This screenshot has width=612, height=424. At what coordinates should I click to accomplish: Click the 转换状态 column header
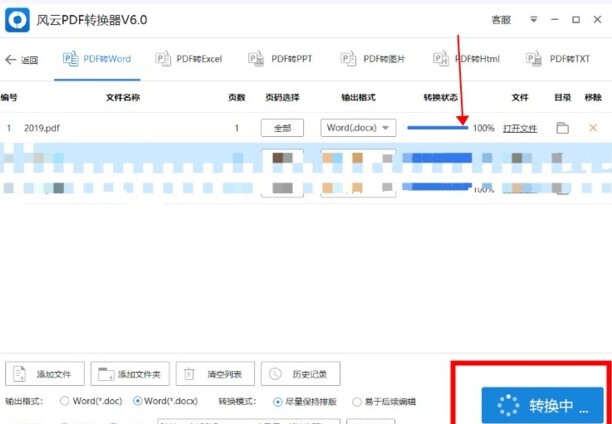pyautogui.click(x=441, y=98)
